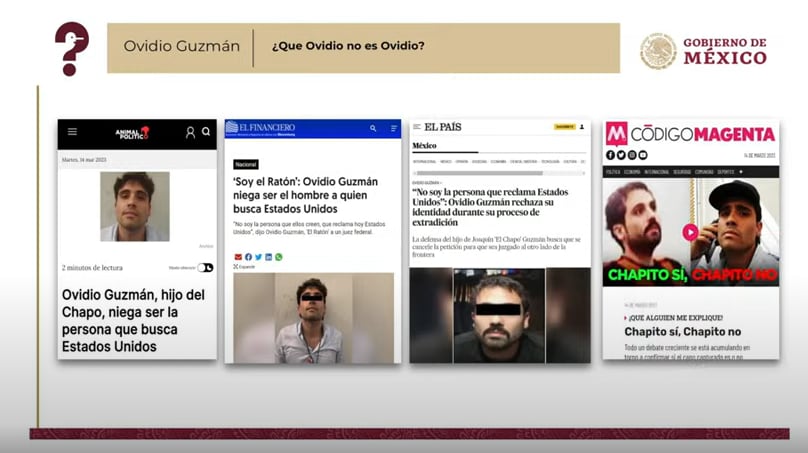Click the Animal Político search magnifier icon
The image size is (808, 453).
point(206,132)
